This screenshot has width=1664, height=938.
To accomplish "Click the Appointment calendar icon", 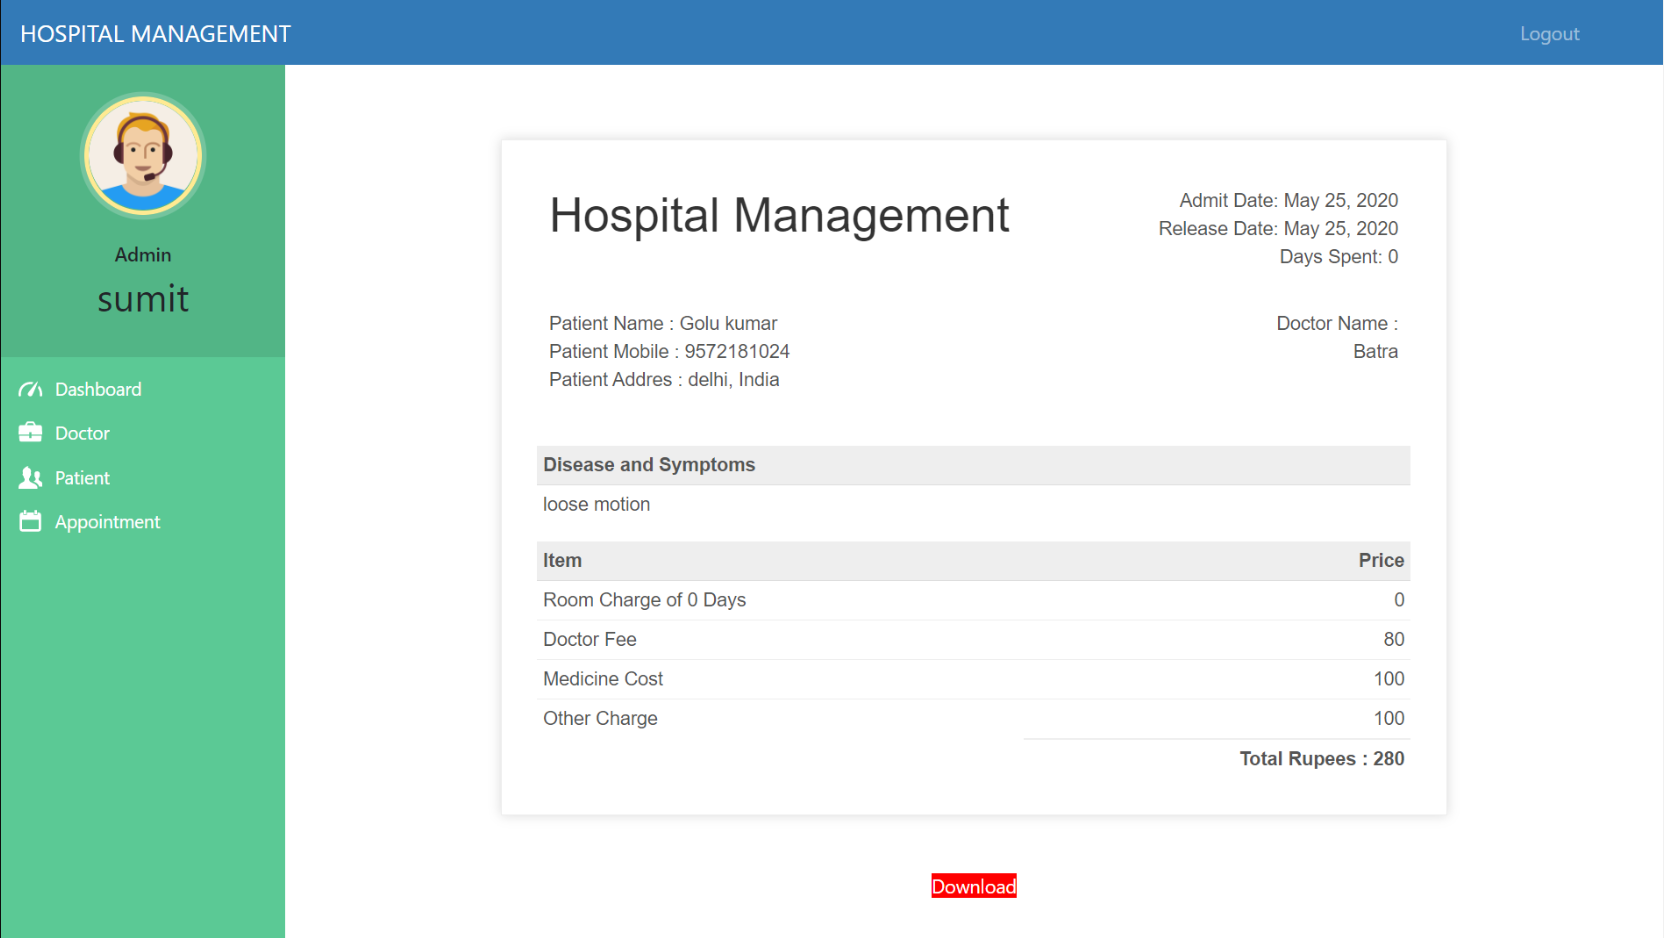I will click(x=30, y=522).
